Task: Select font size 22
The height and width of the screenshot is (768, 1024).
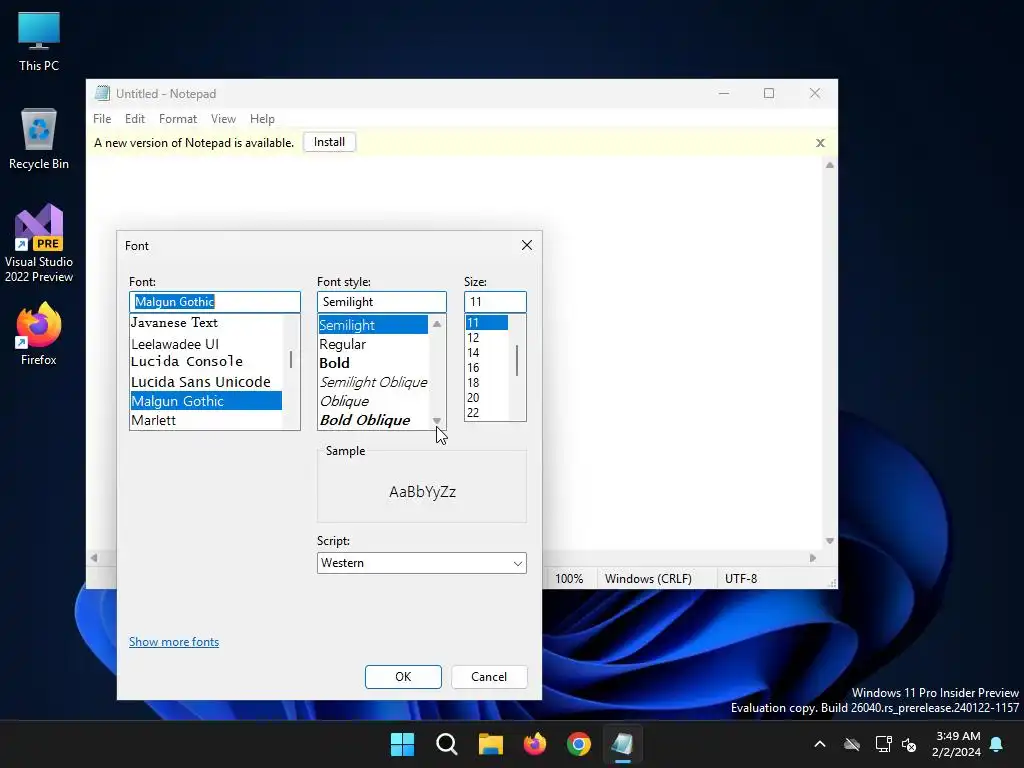Action: click(487, 413)
